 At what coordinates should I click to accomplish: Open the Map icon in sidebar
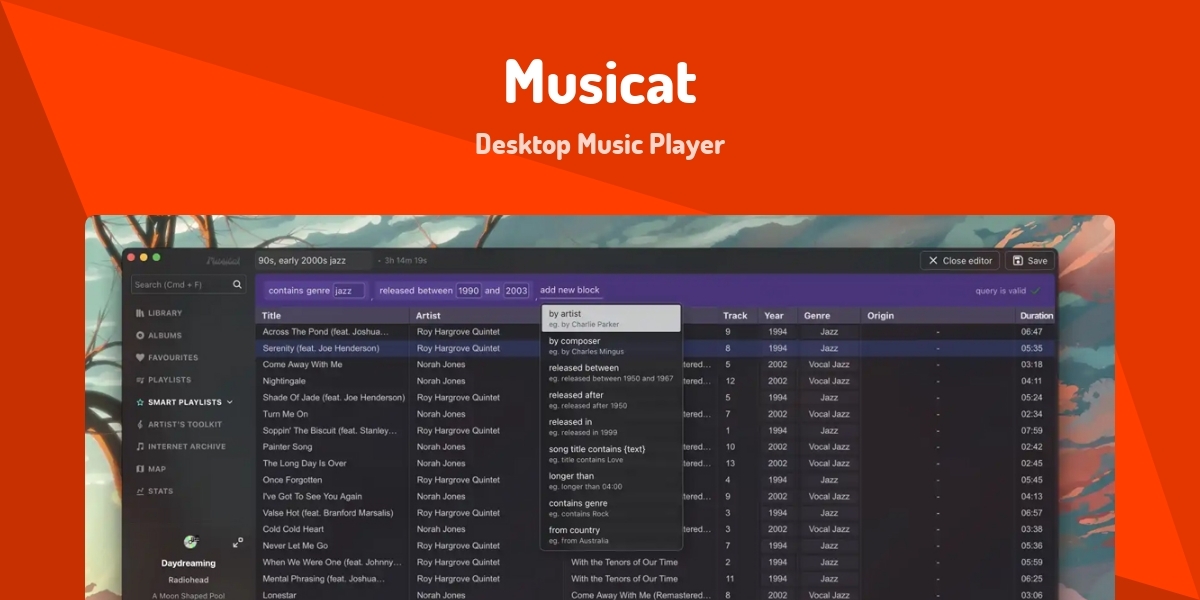click(x=140, y=469)
